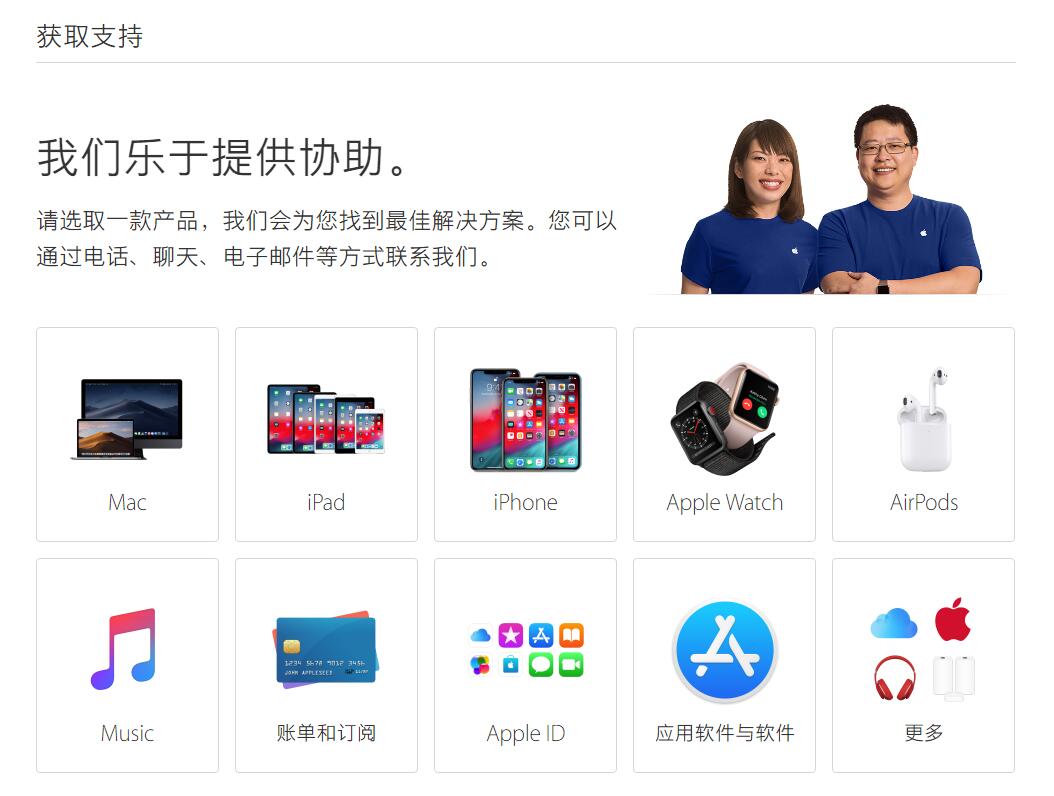Click the support advisors photo

point(831,200)
